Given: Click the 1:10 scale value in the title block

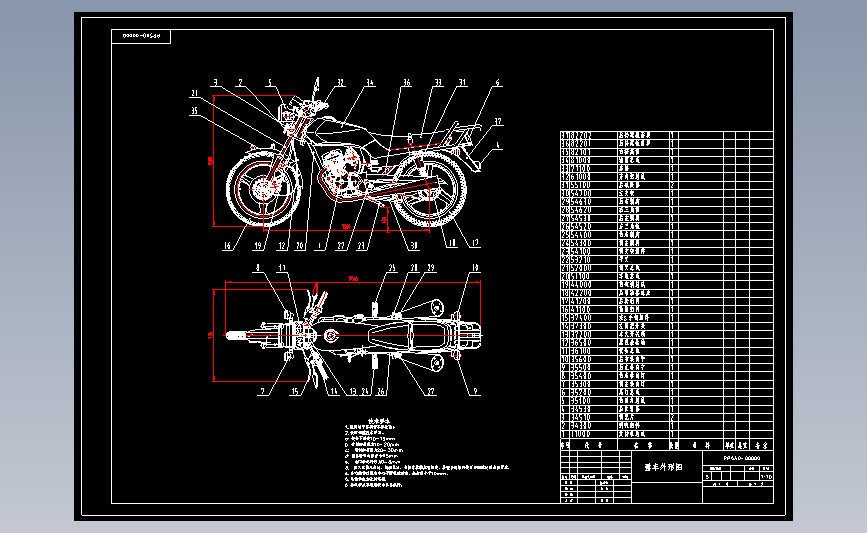Looking at the screenshot, I should tap(766, 476).
